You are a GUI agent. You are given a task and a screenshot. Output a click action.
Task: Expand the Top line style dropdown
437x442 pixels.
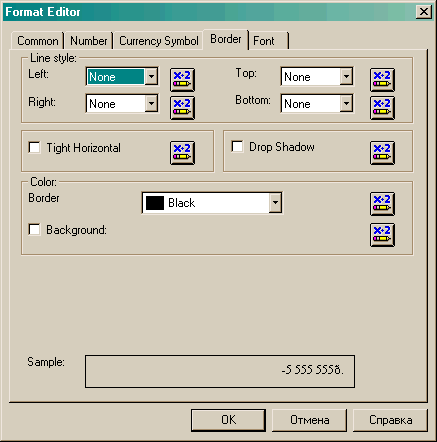346,77
